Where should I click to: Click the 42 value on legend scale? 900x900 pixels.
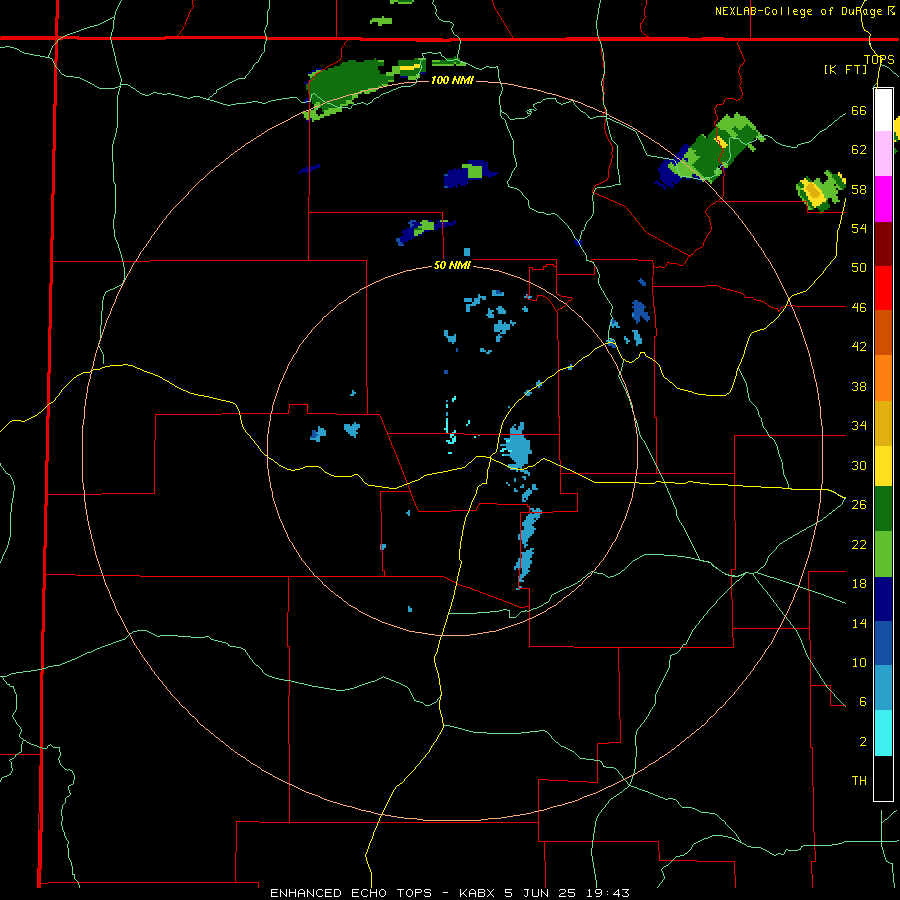pos(859,347)
